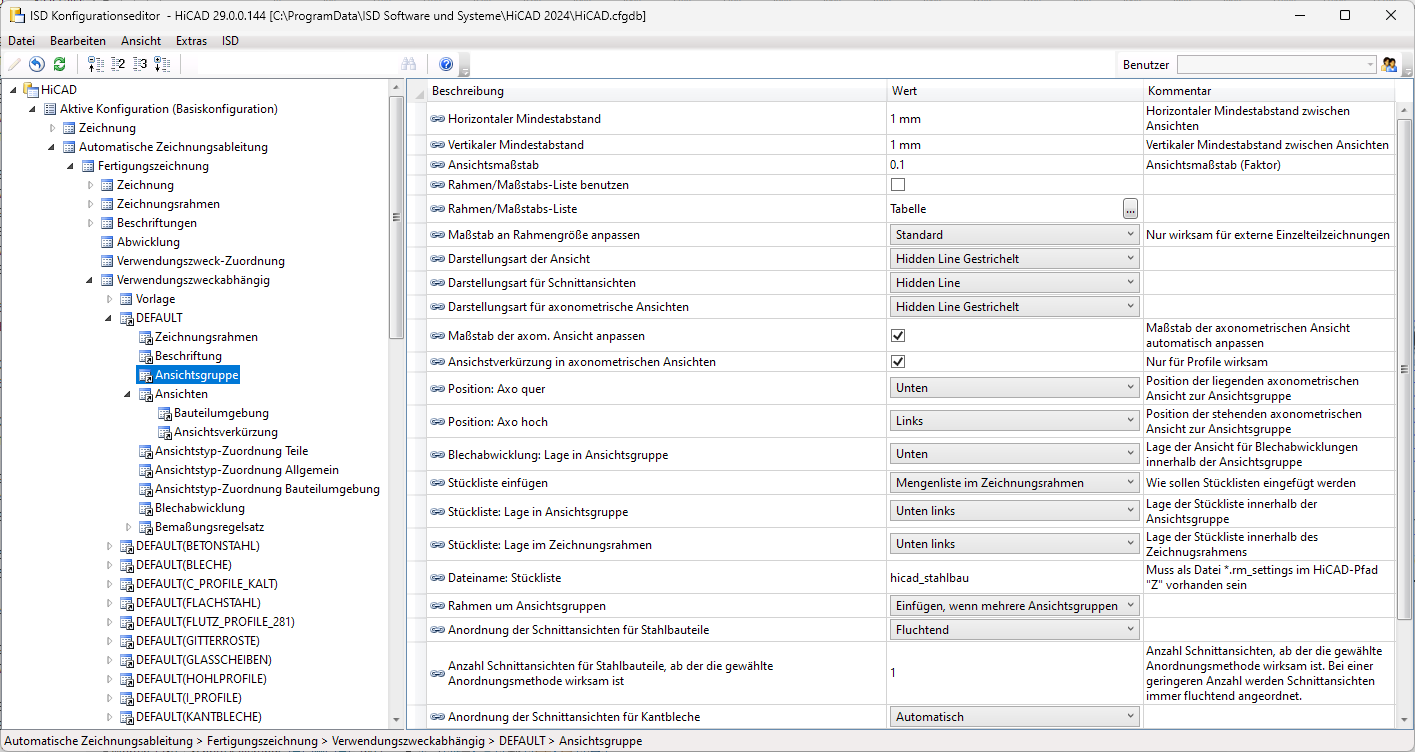Enable Rahmen/Maßstabs-Liste benutzen checkbox
The height and width of the screenshot is (752, 1415).
pos(898,185)
